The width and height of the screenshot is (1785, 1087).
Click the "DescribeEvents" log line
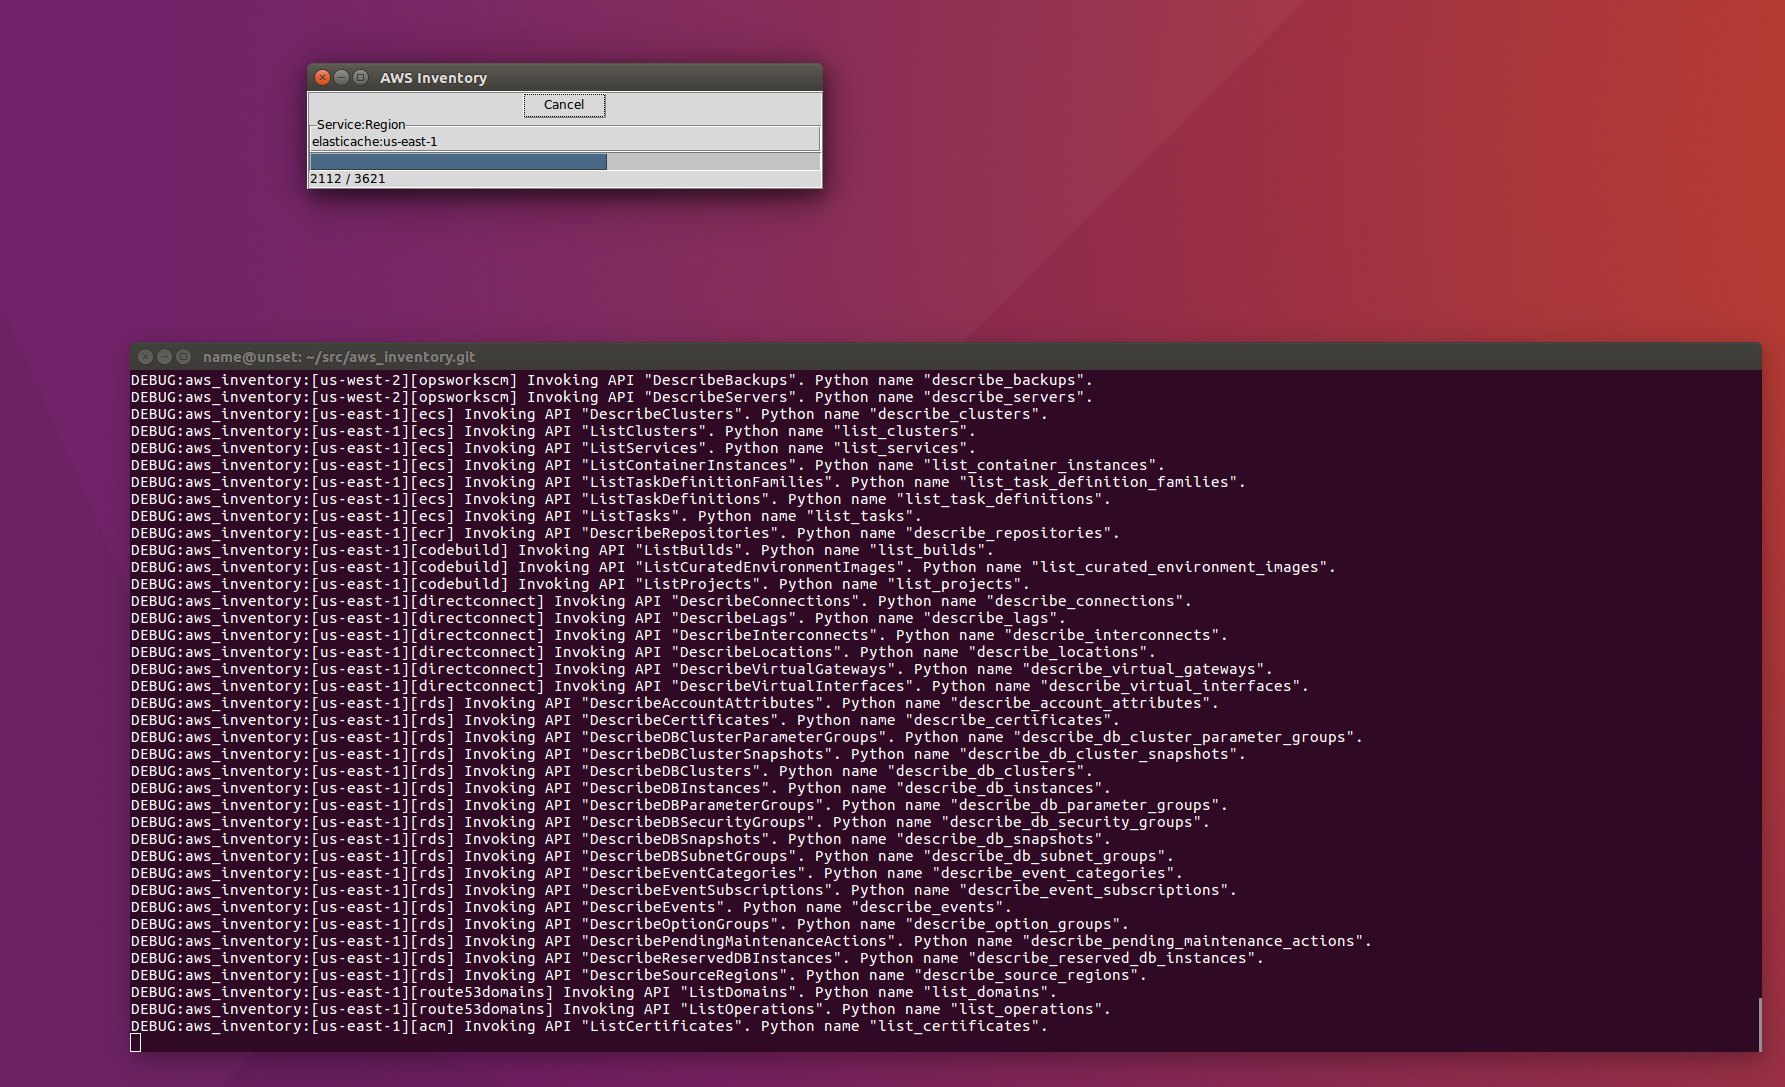(571, 907)
